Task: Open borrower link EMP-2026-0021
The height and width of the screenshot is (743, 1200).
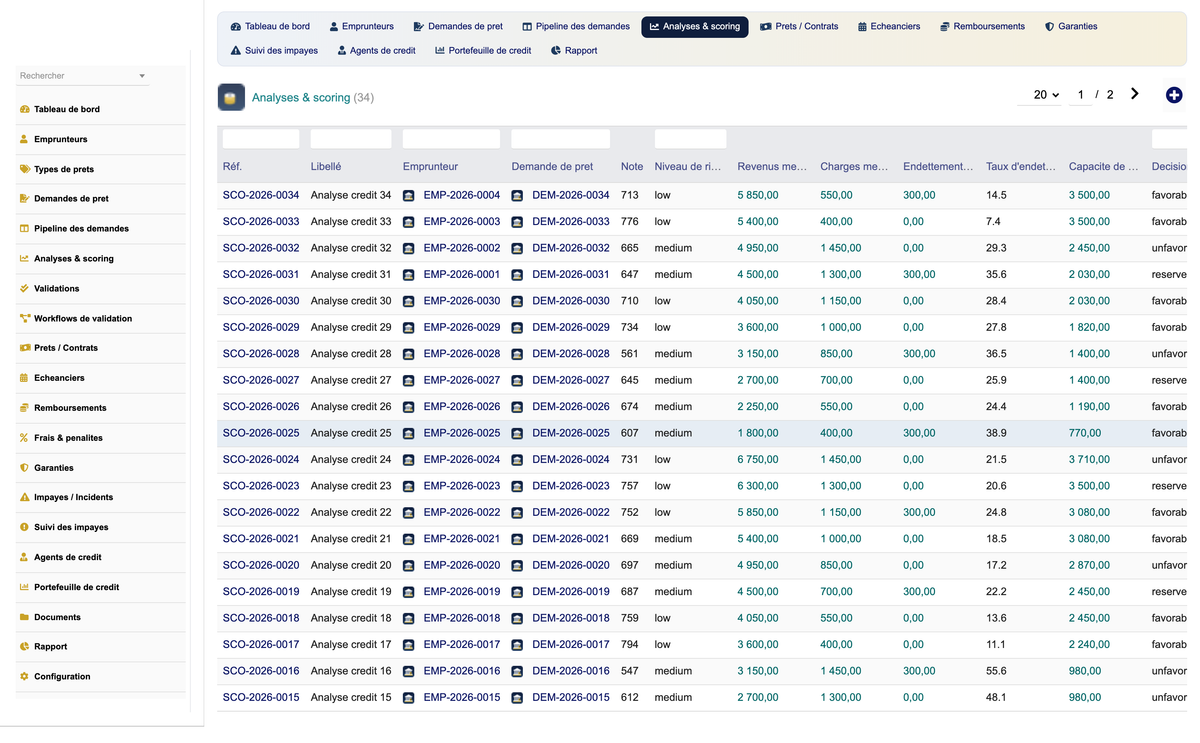Action: pos(462,539)
